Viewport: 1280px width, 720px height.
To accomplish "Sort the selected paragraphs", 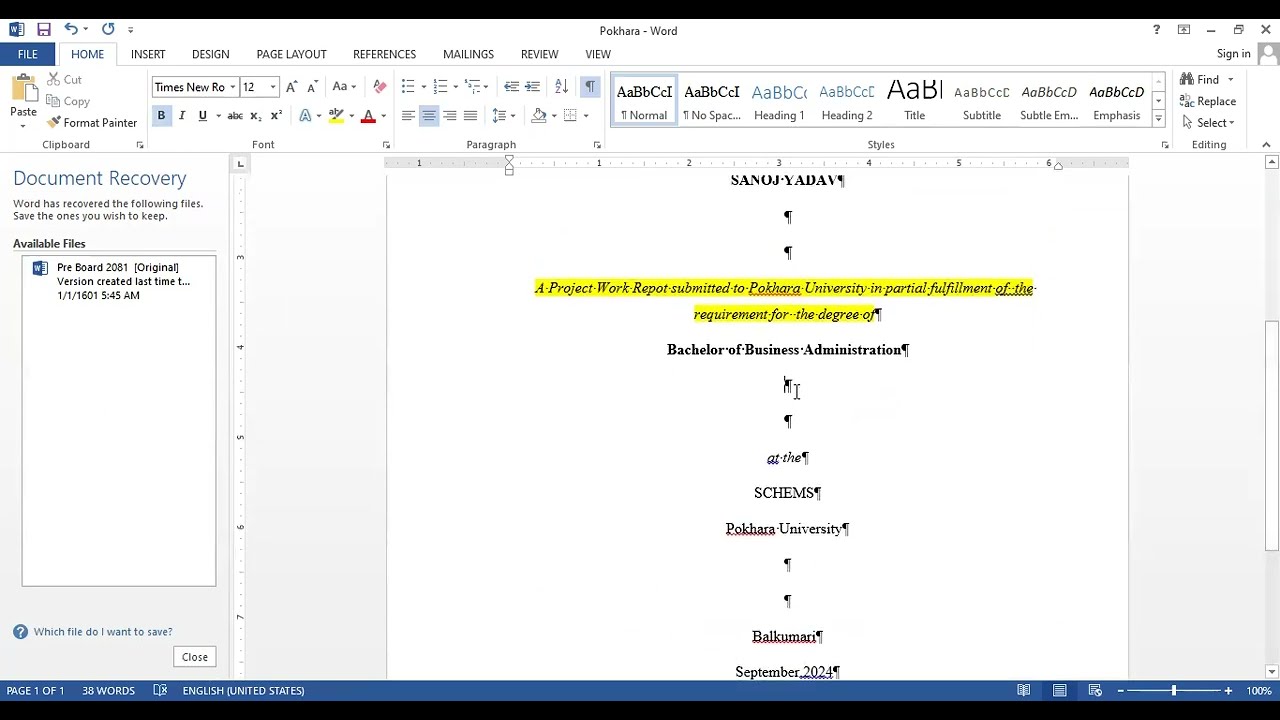I will point(561,87).
